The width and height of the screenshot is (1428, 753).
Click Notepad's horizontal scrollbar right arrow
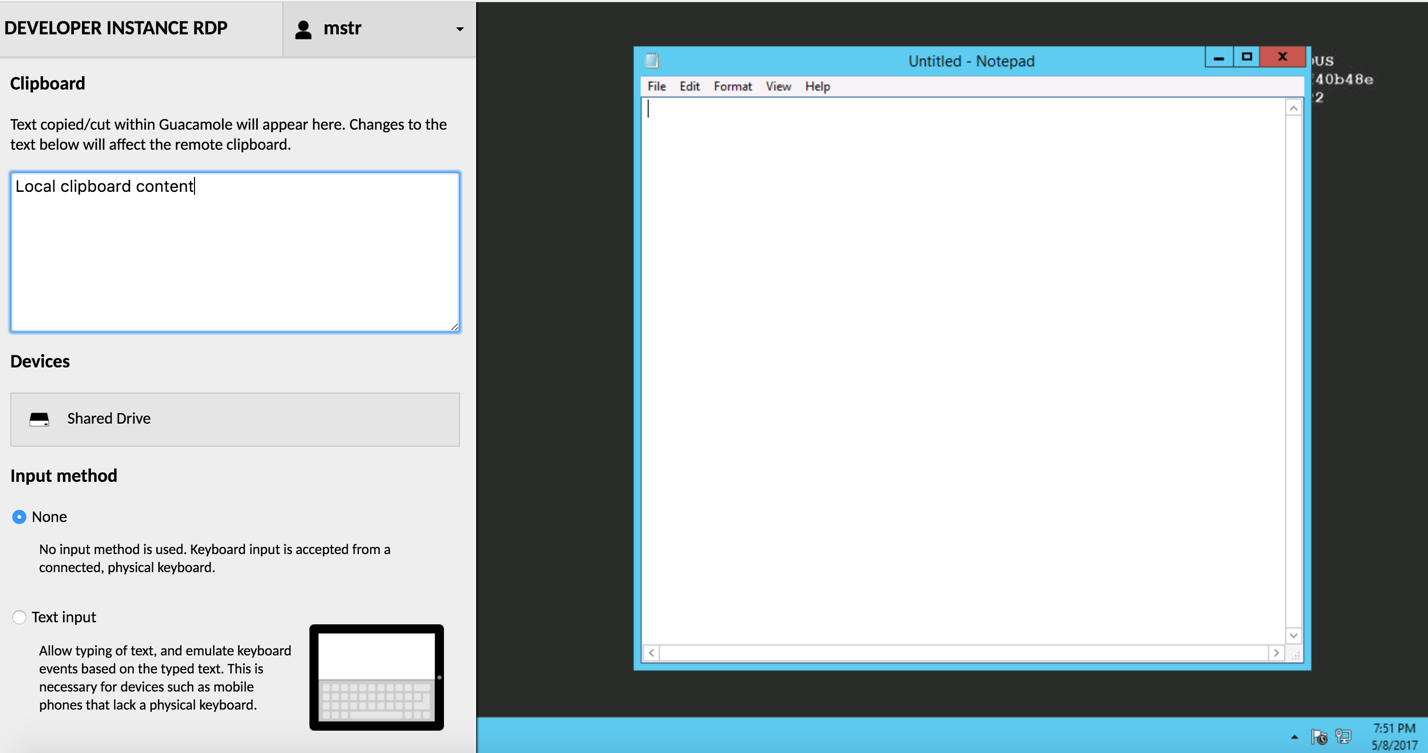coord(1277,652)
